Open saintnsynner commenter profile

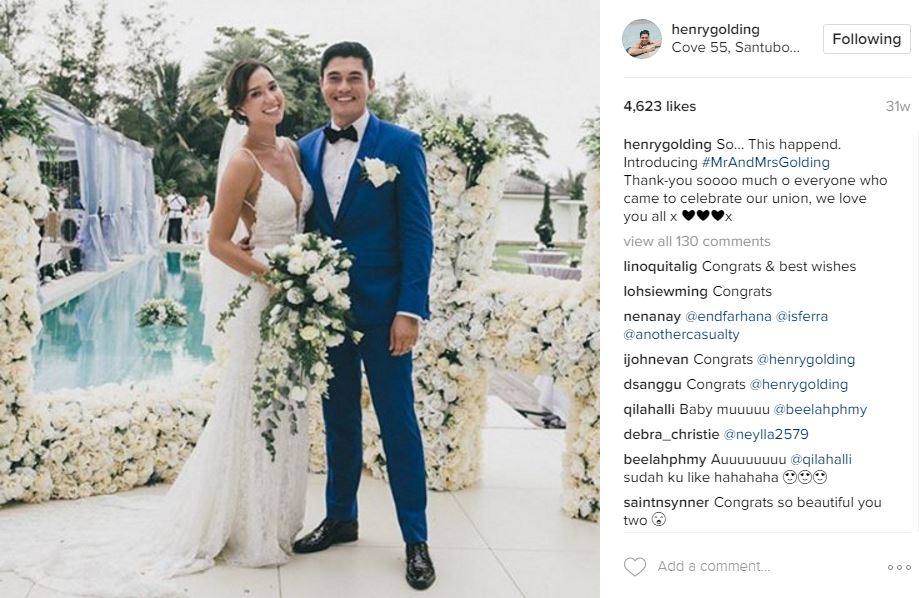[x=666, y=502]
